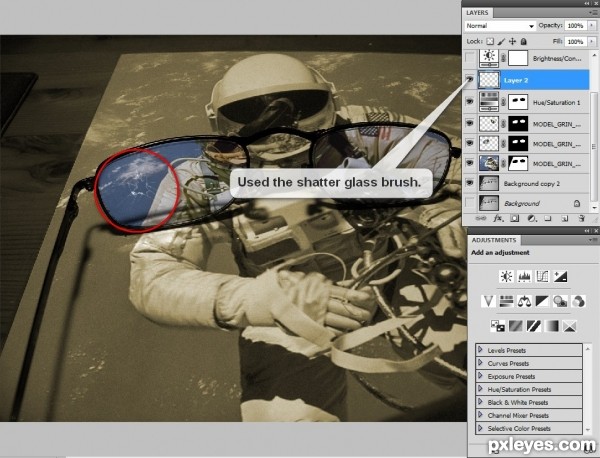Add an Exposure adjustment
Viewport: 600px width, 458px height.
click(x=560, y=276)
